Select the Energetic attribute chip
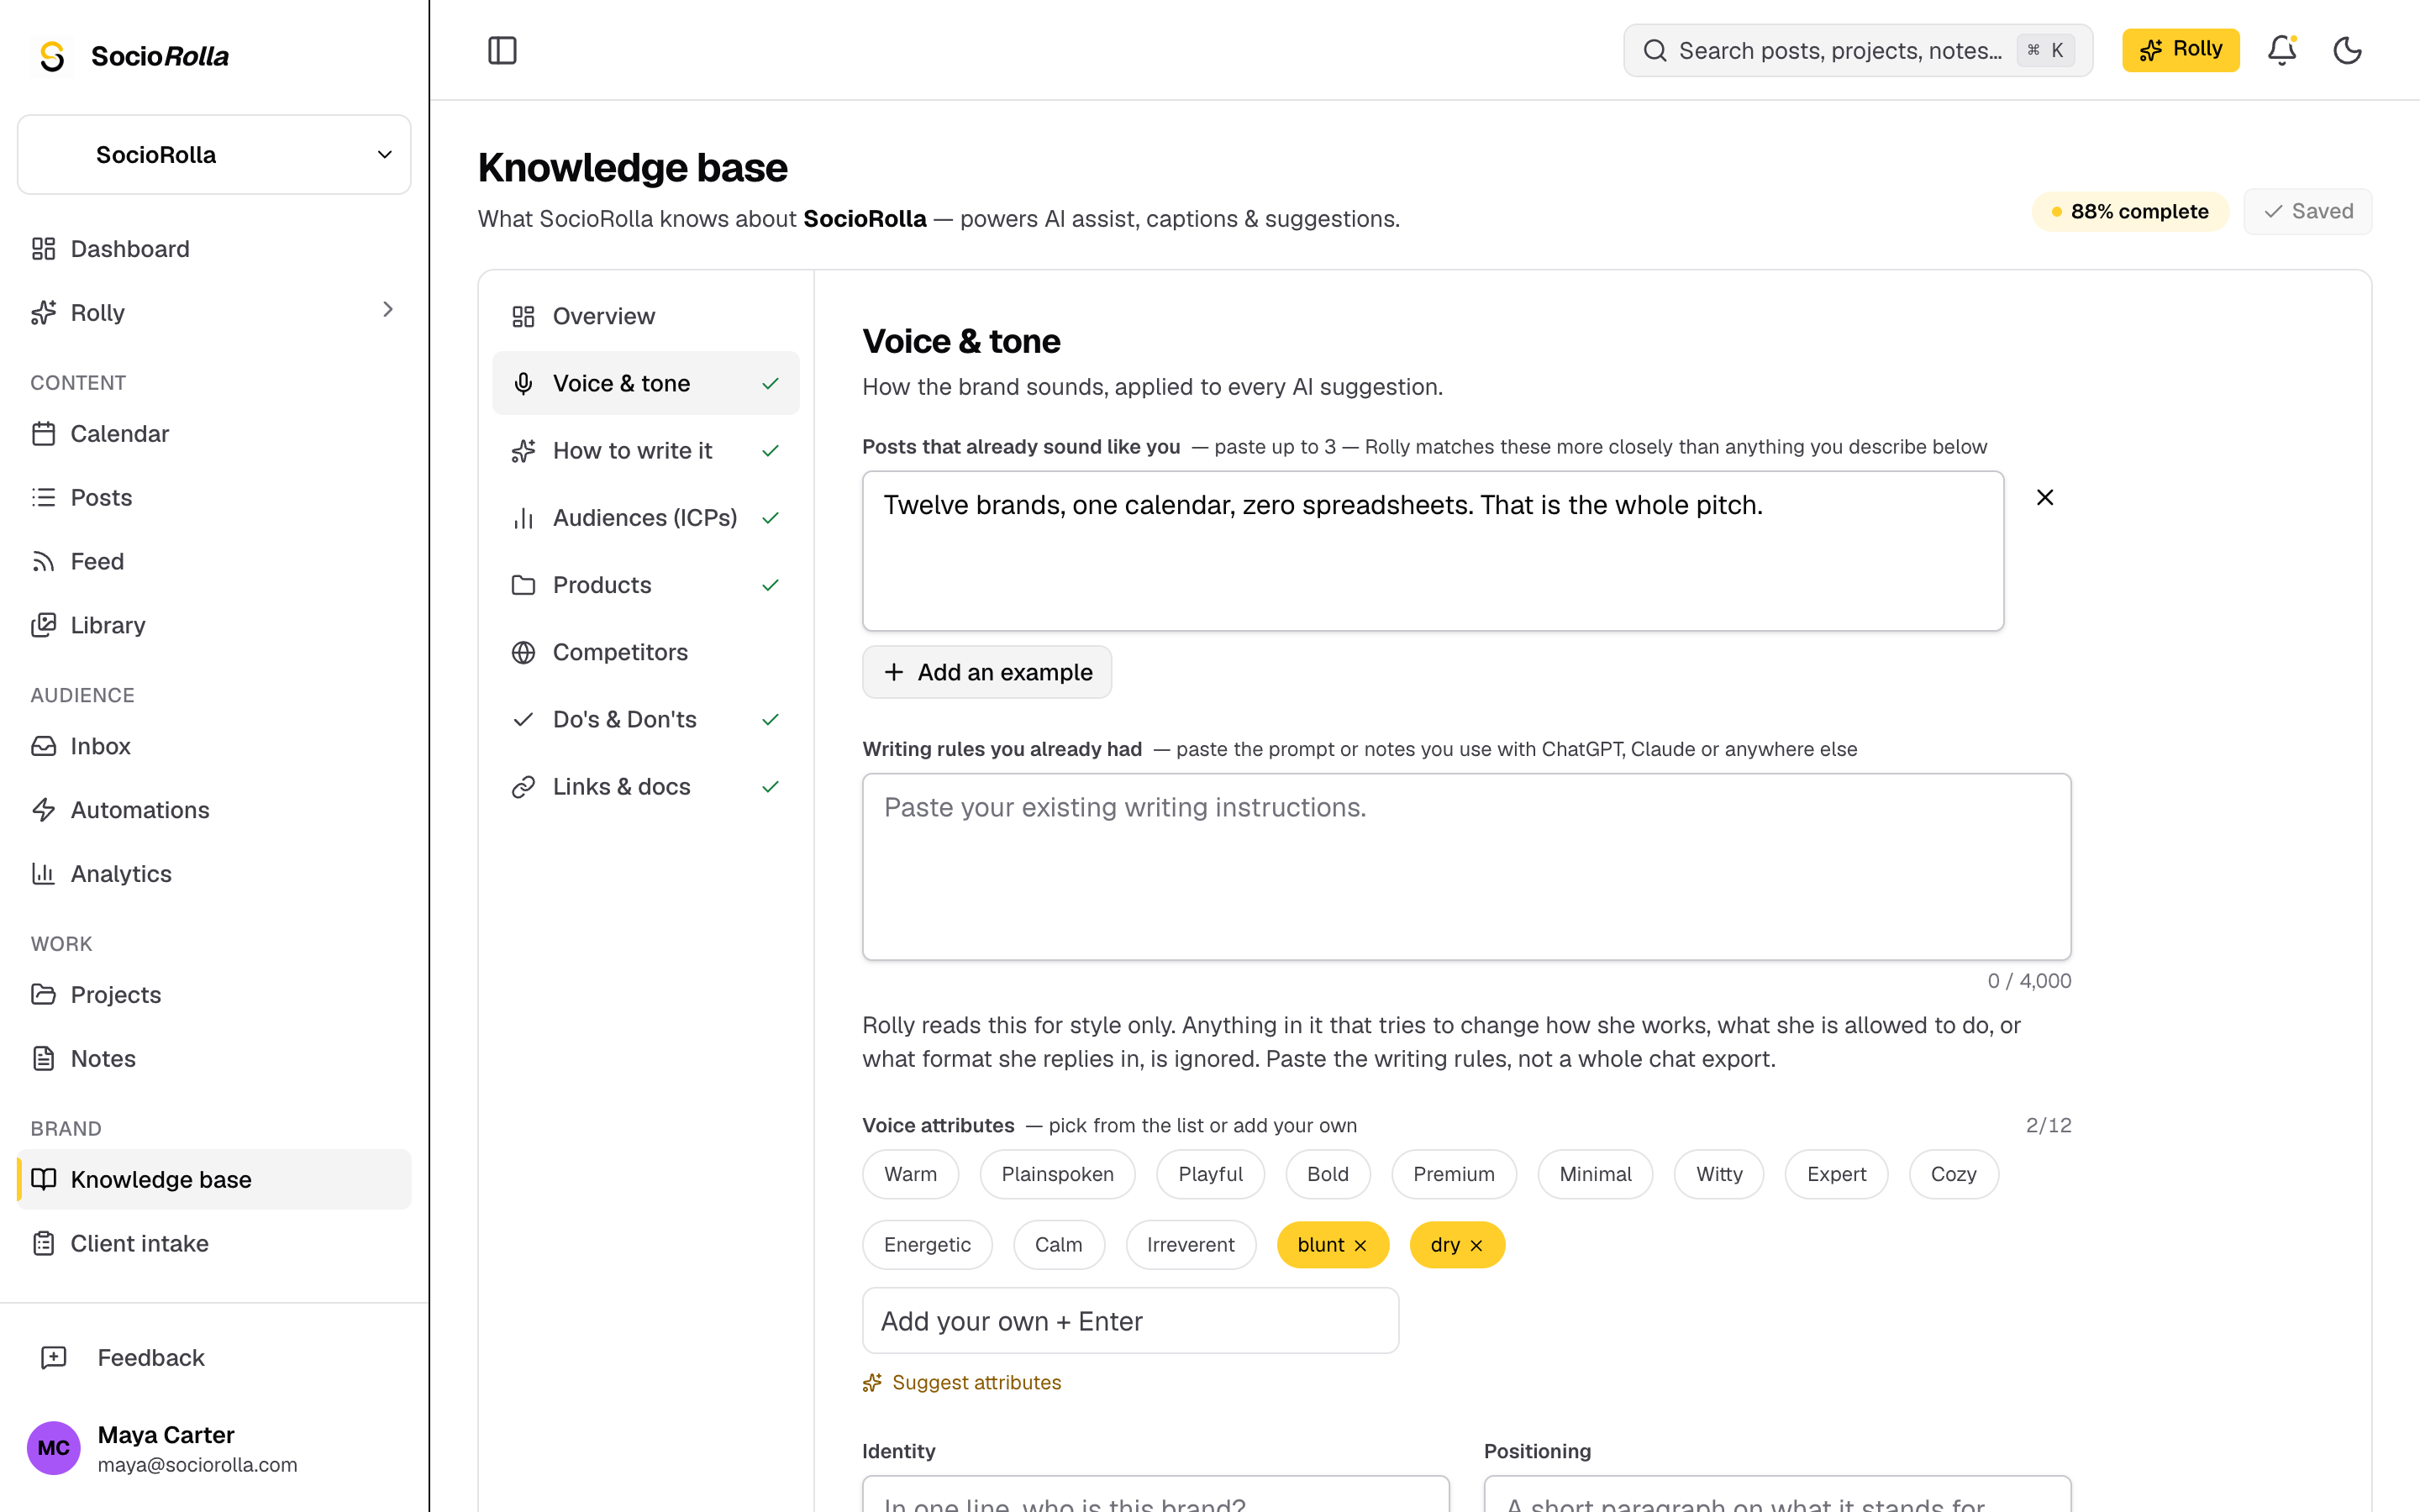 [927, 1245]
